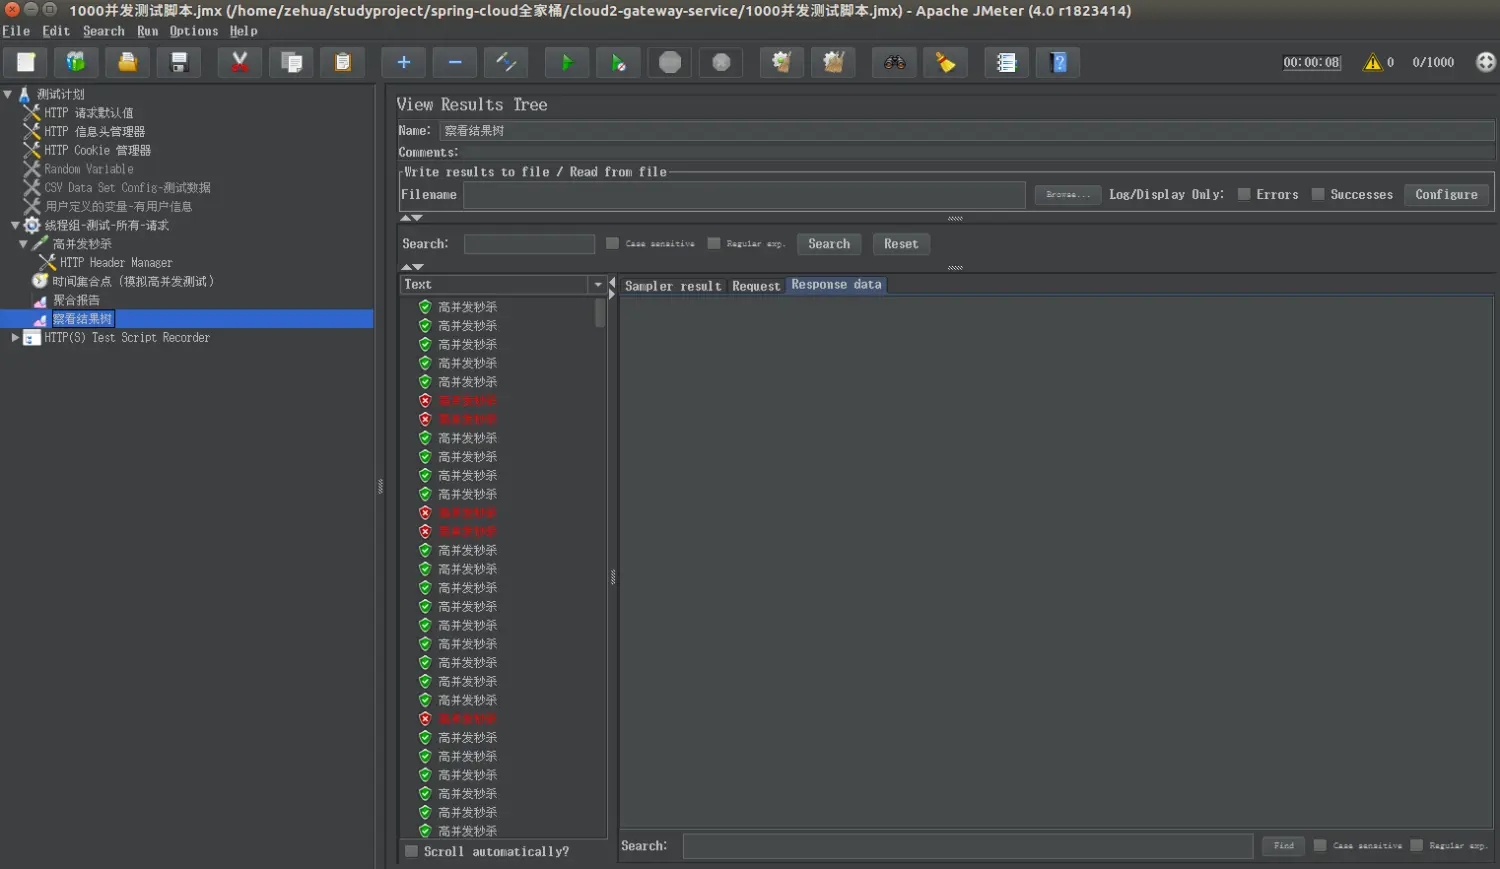Image resolution: width=1500 pixels, height=869 pixels.
Task: Enable the Errors only checkbox
Action: point(1244,194)
